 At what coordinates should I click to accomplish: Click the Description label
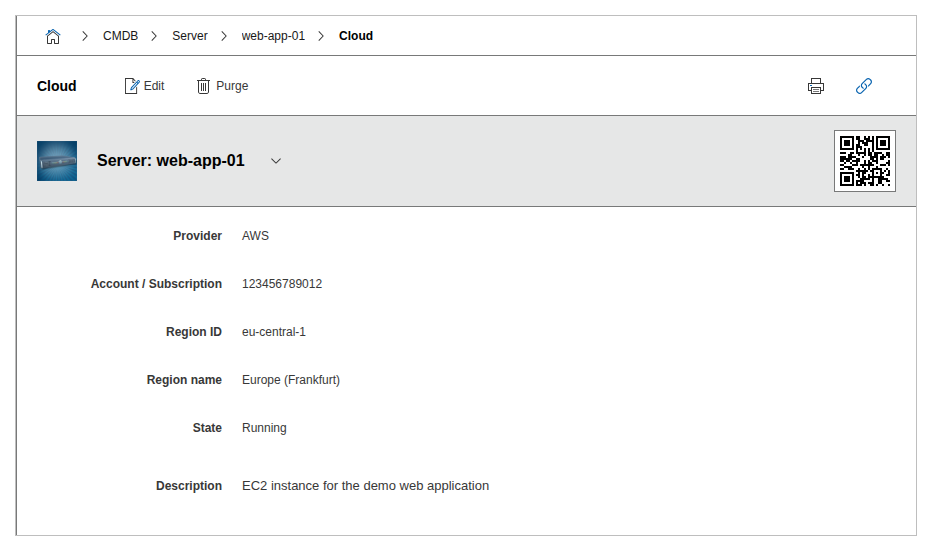pyautogui.click(x=189, y=486)
